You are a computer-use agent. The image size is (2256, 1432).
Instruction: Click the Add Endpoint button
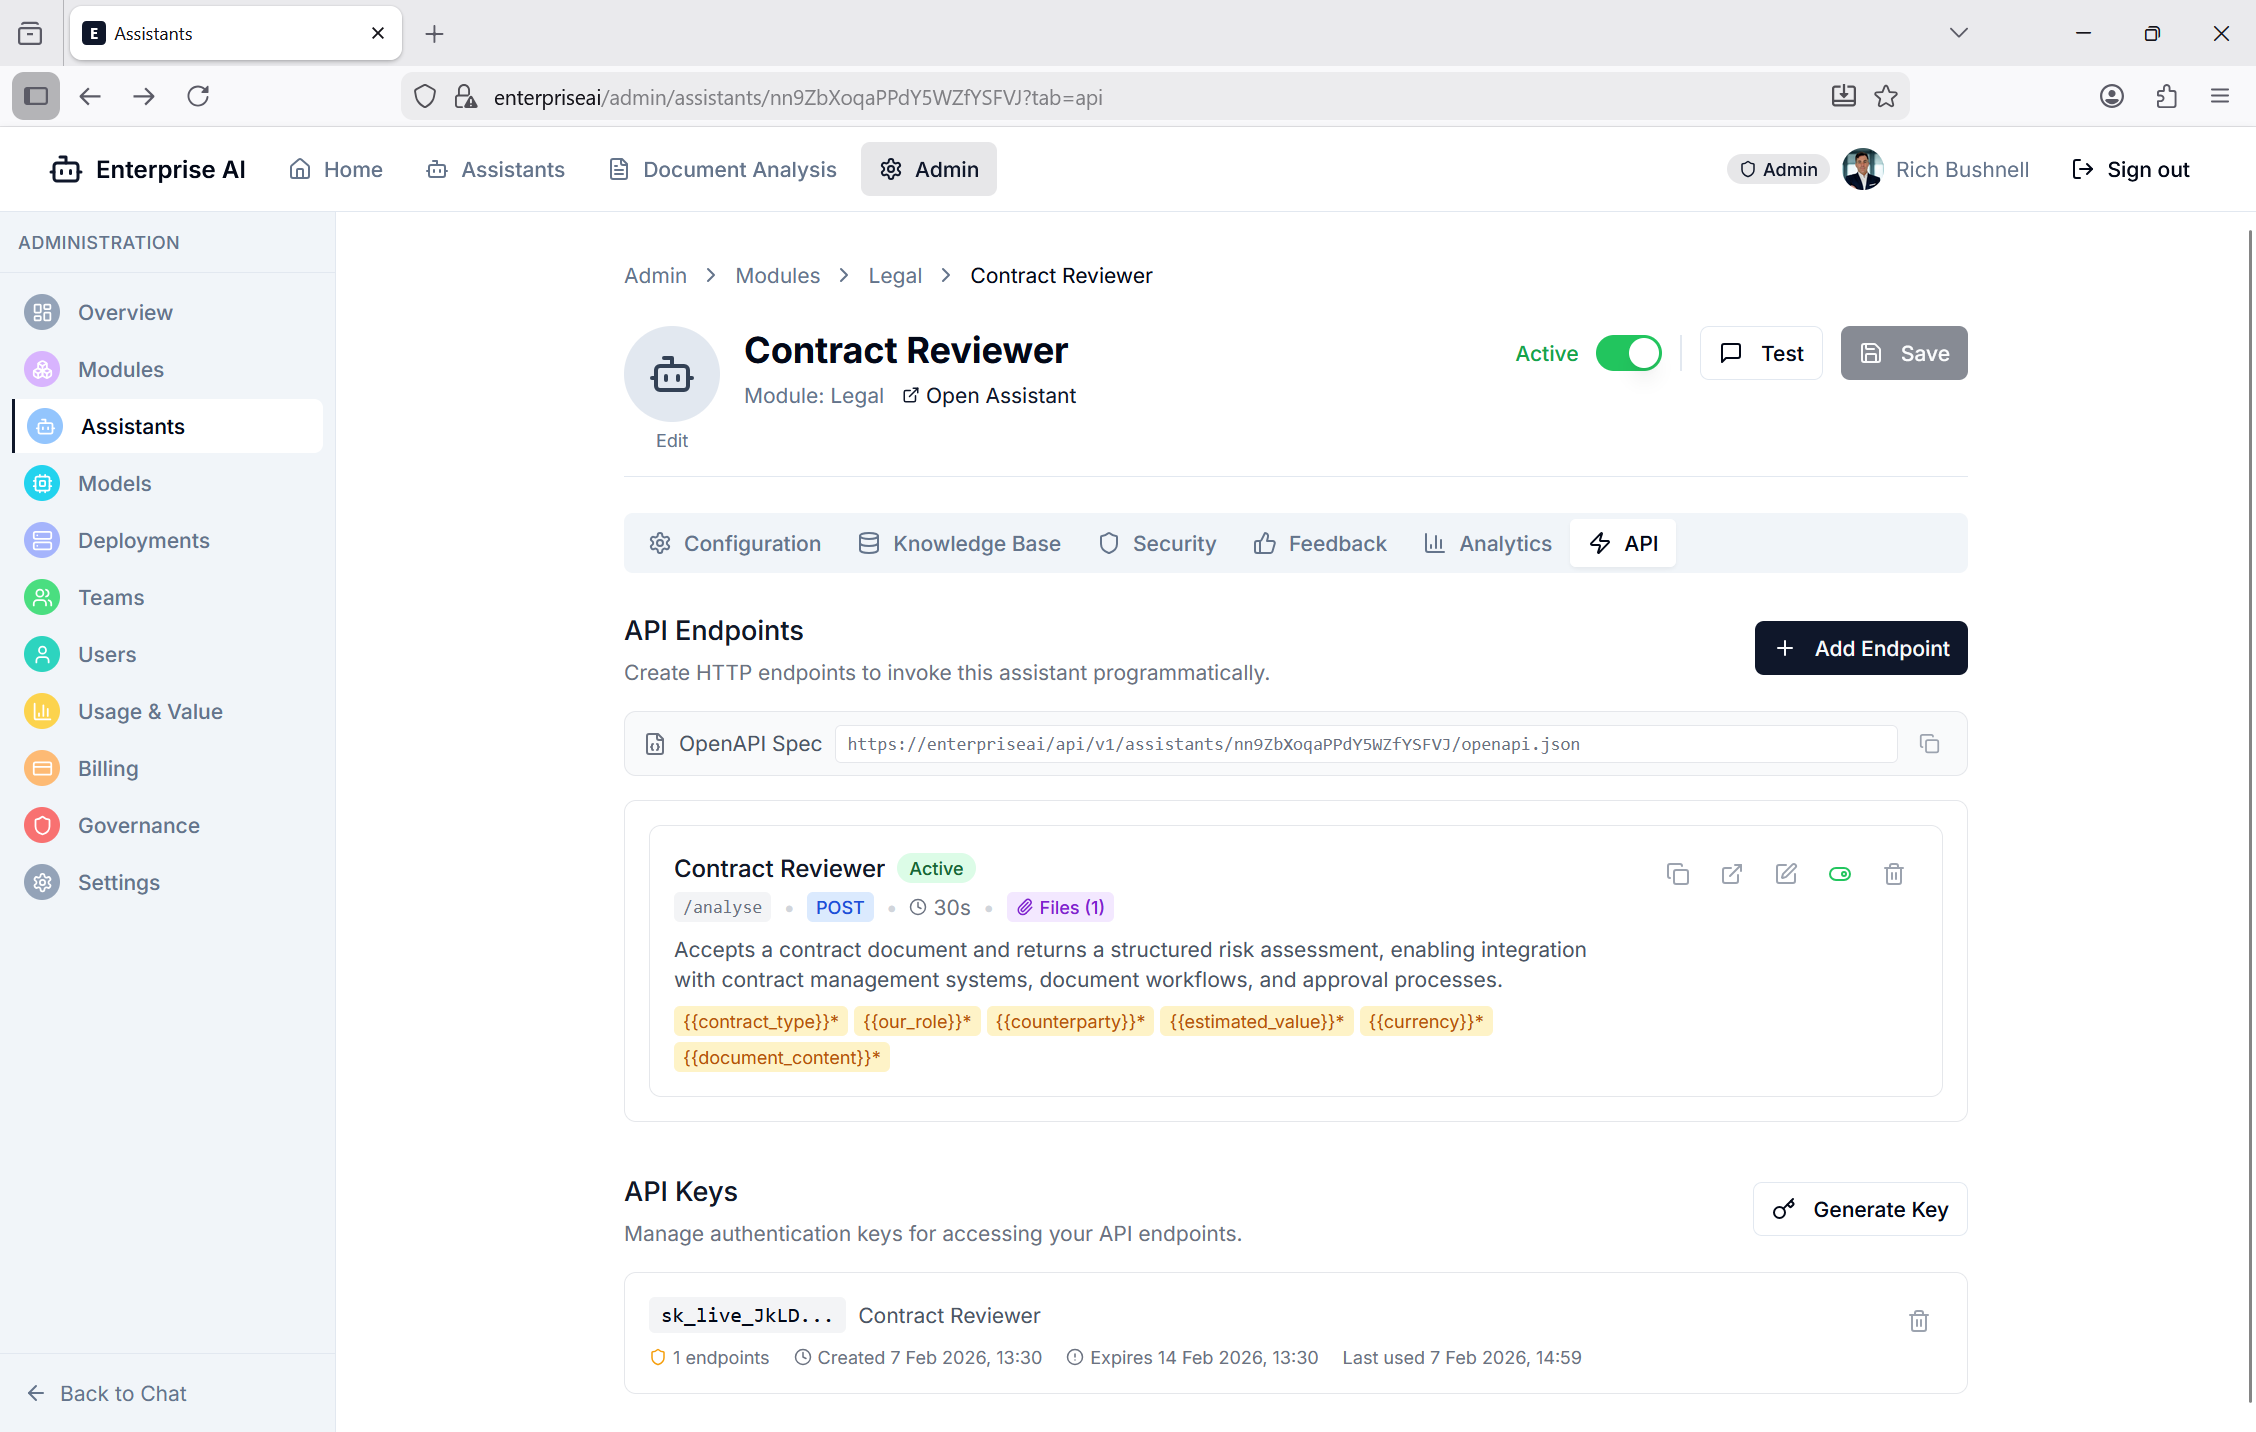pos(1860,648)
